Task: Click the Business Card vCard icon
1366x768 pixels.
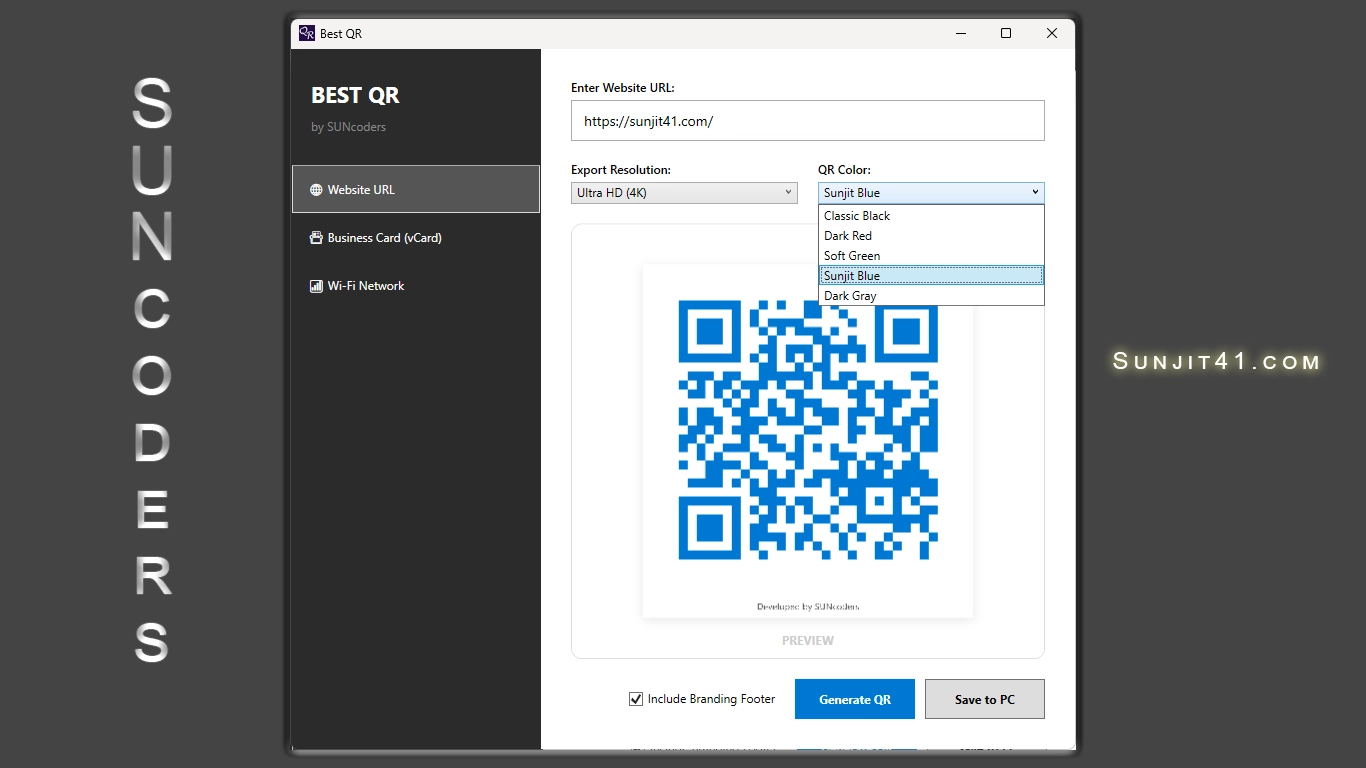Action: coord(316,238)
